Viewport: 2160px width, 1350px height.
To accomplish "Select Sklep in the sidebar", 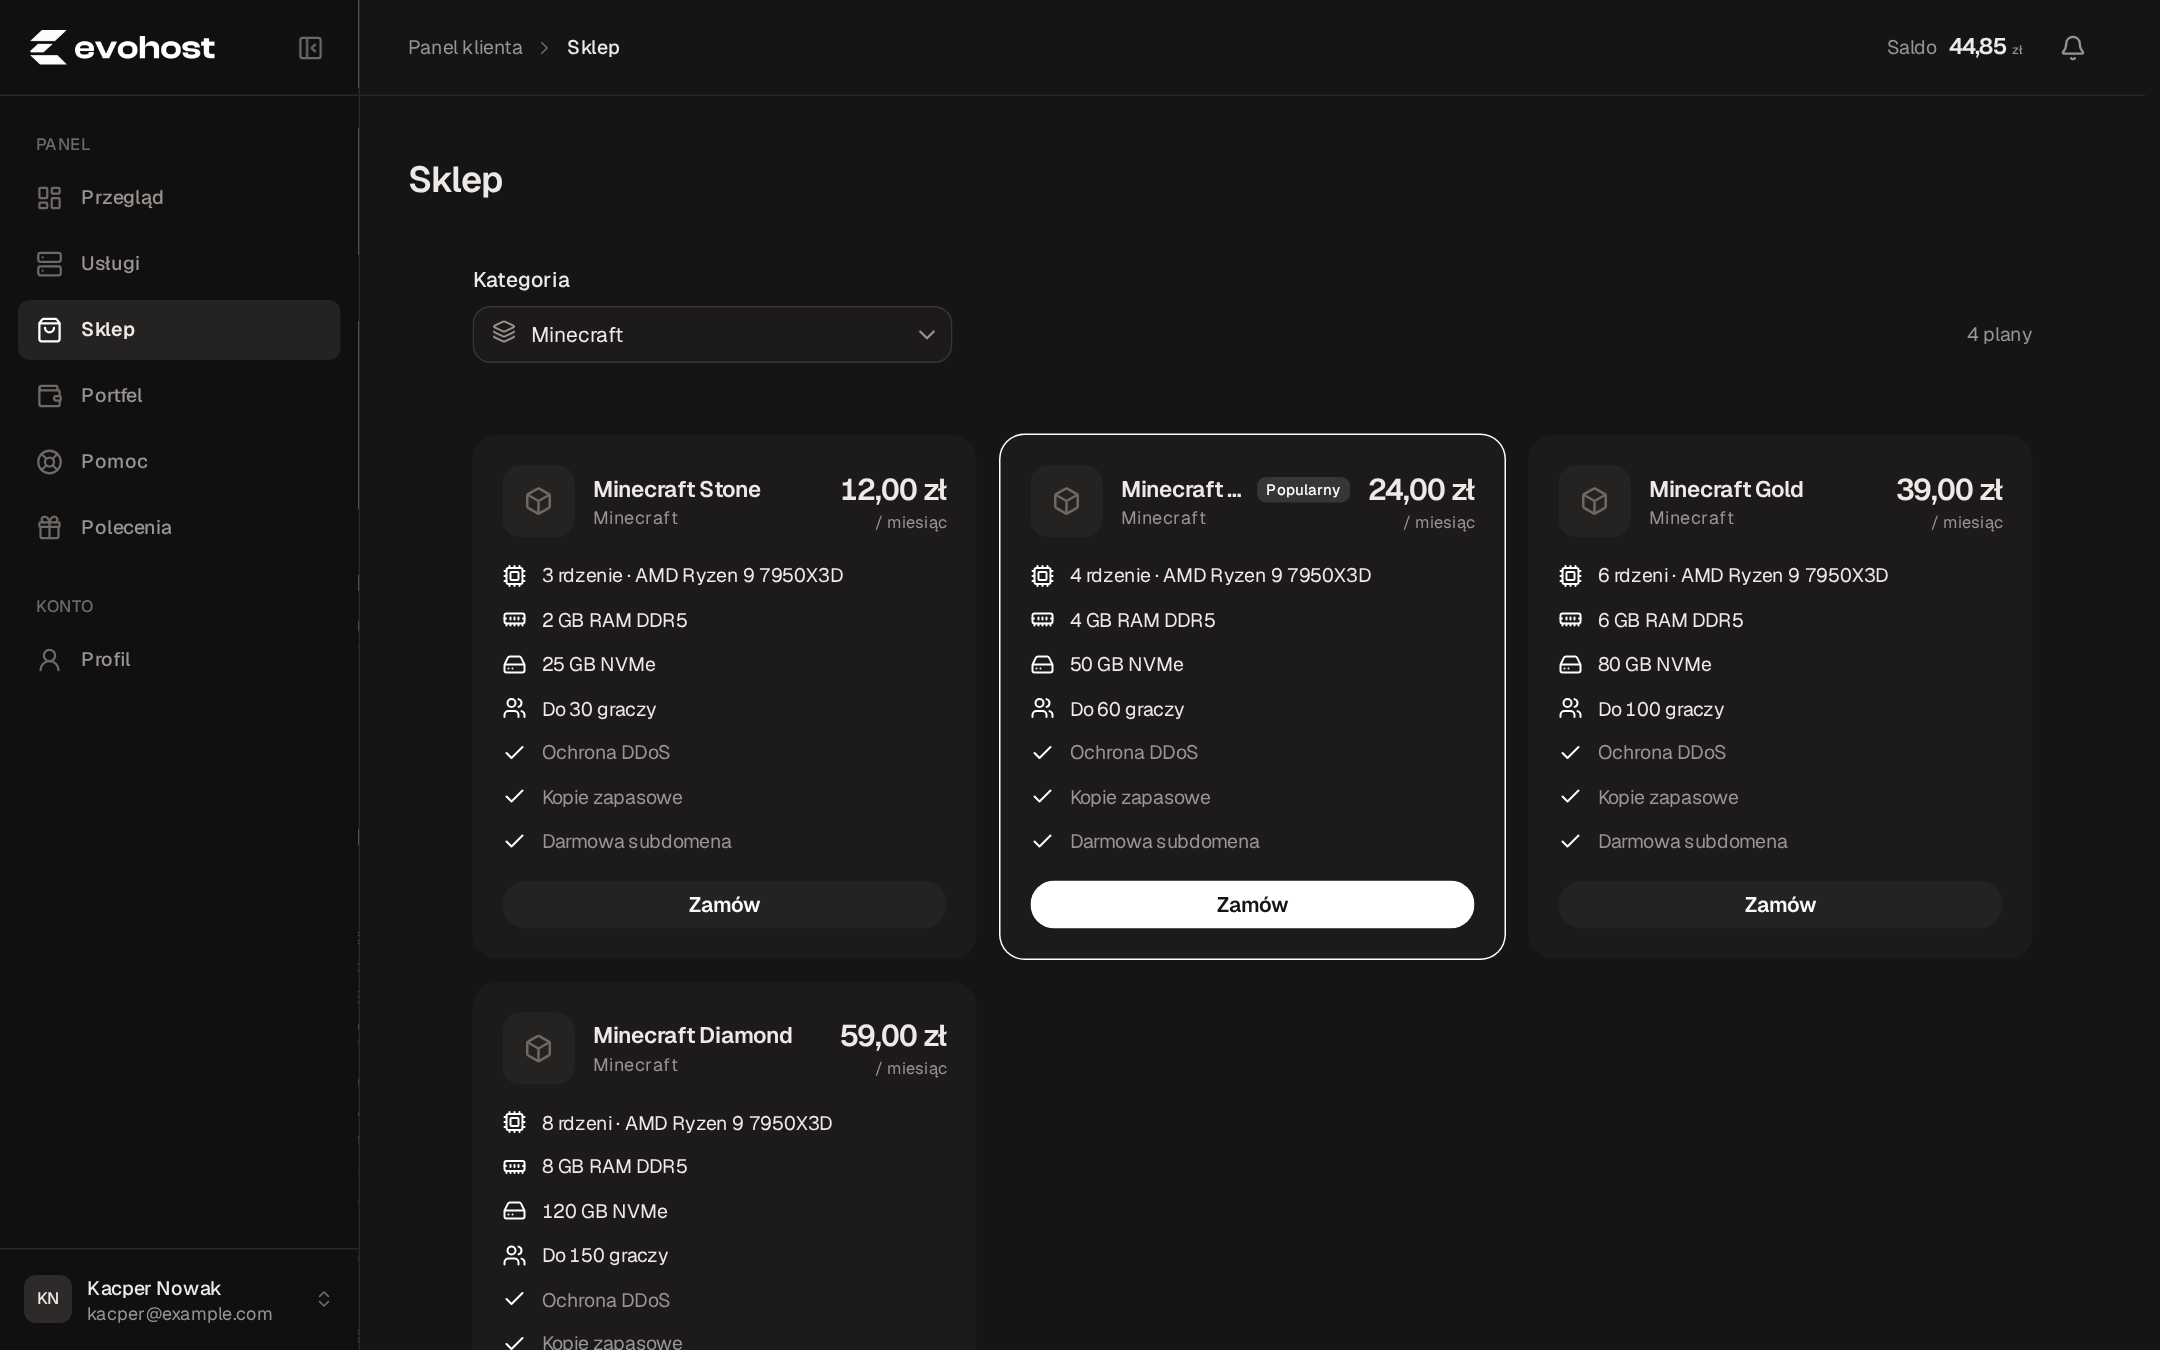I will (179, 330).
